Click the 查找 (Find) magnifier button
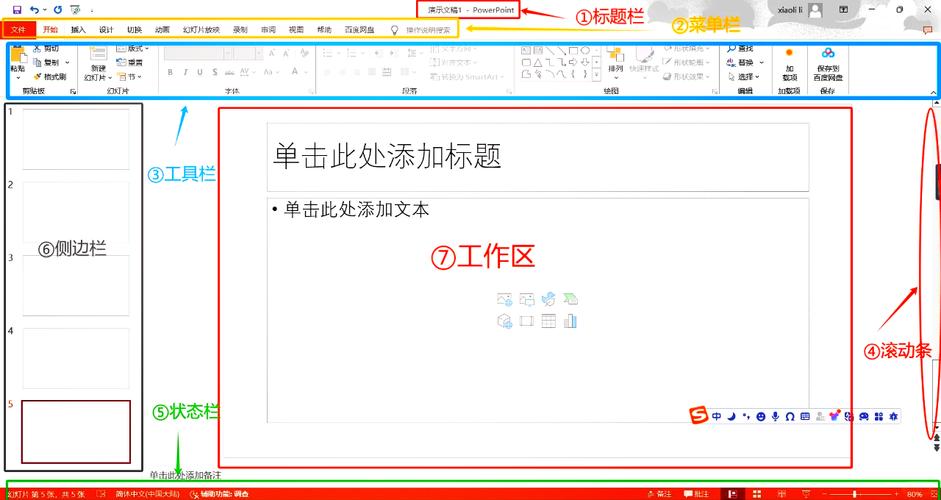Screen dimensions: 941x500 pos(739,49)
